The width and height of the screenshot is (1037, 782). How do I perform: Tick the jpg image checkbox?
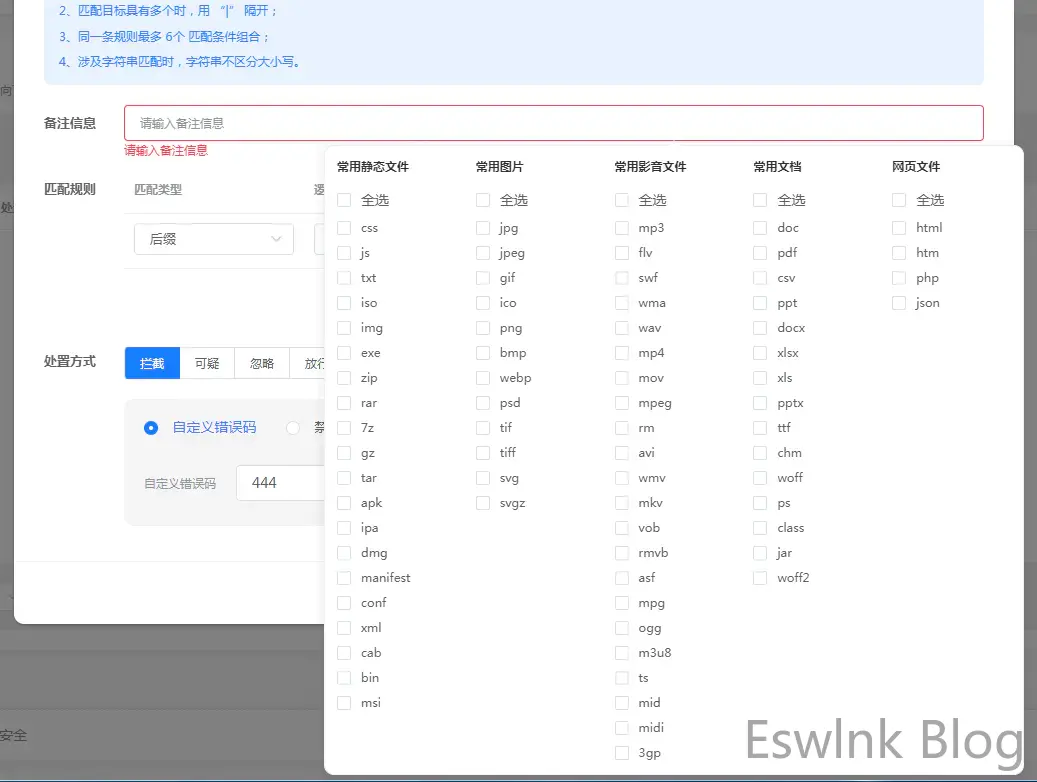tap(483, 228)
